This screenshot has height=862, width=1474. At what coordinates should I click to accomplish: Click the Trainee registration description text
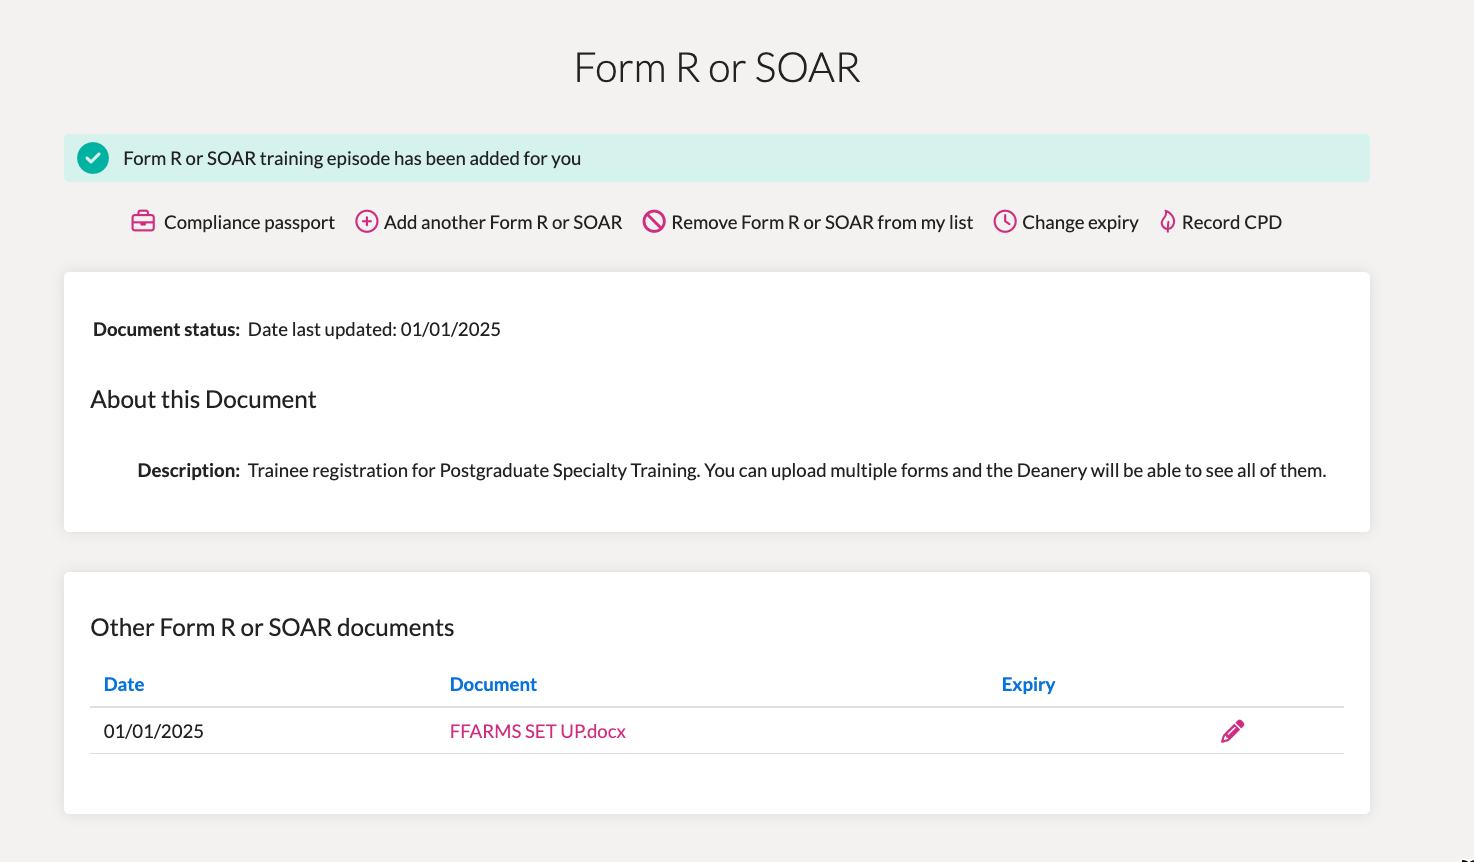pyautogui.click(x=787, y=470)
